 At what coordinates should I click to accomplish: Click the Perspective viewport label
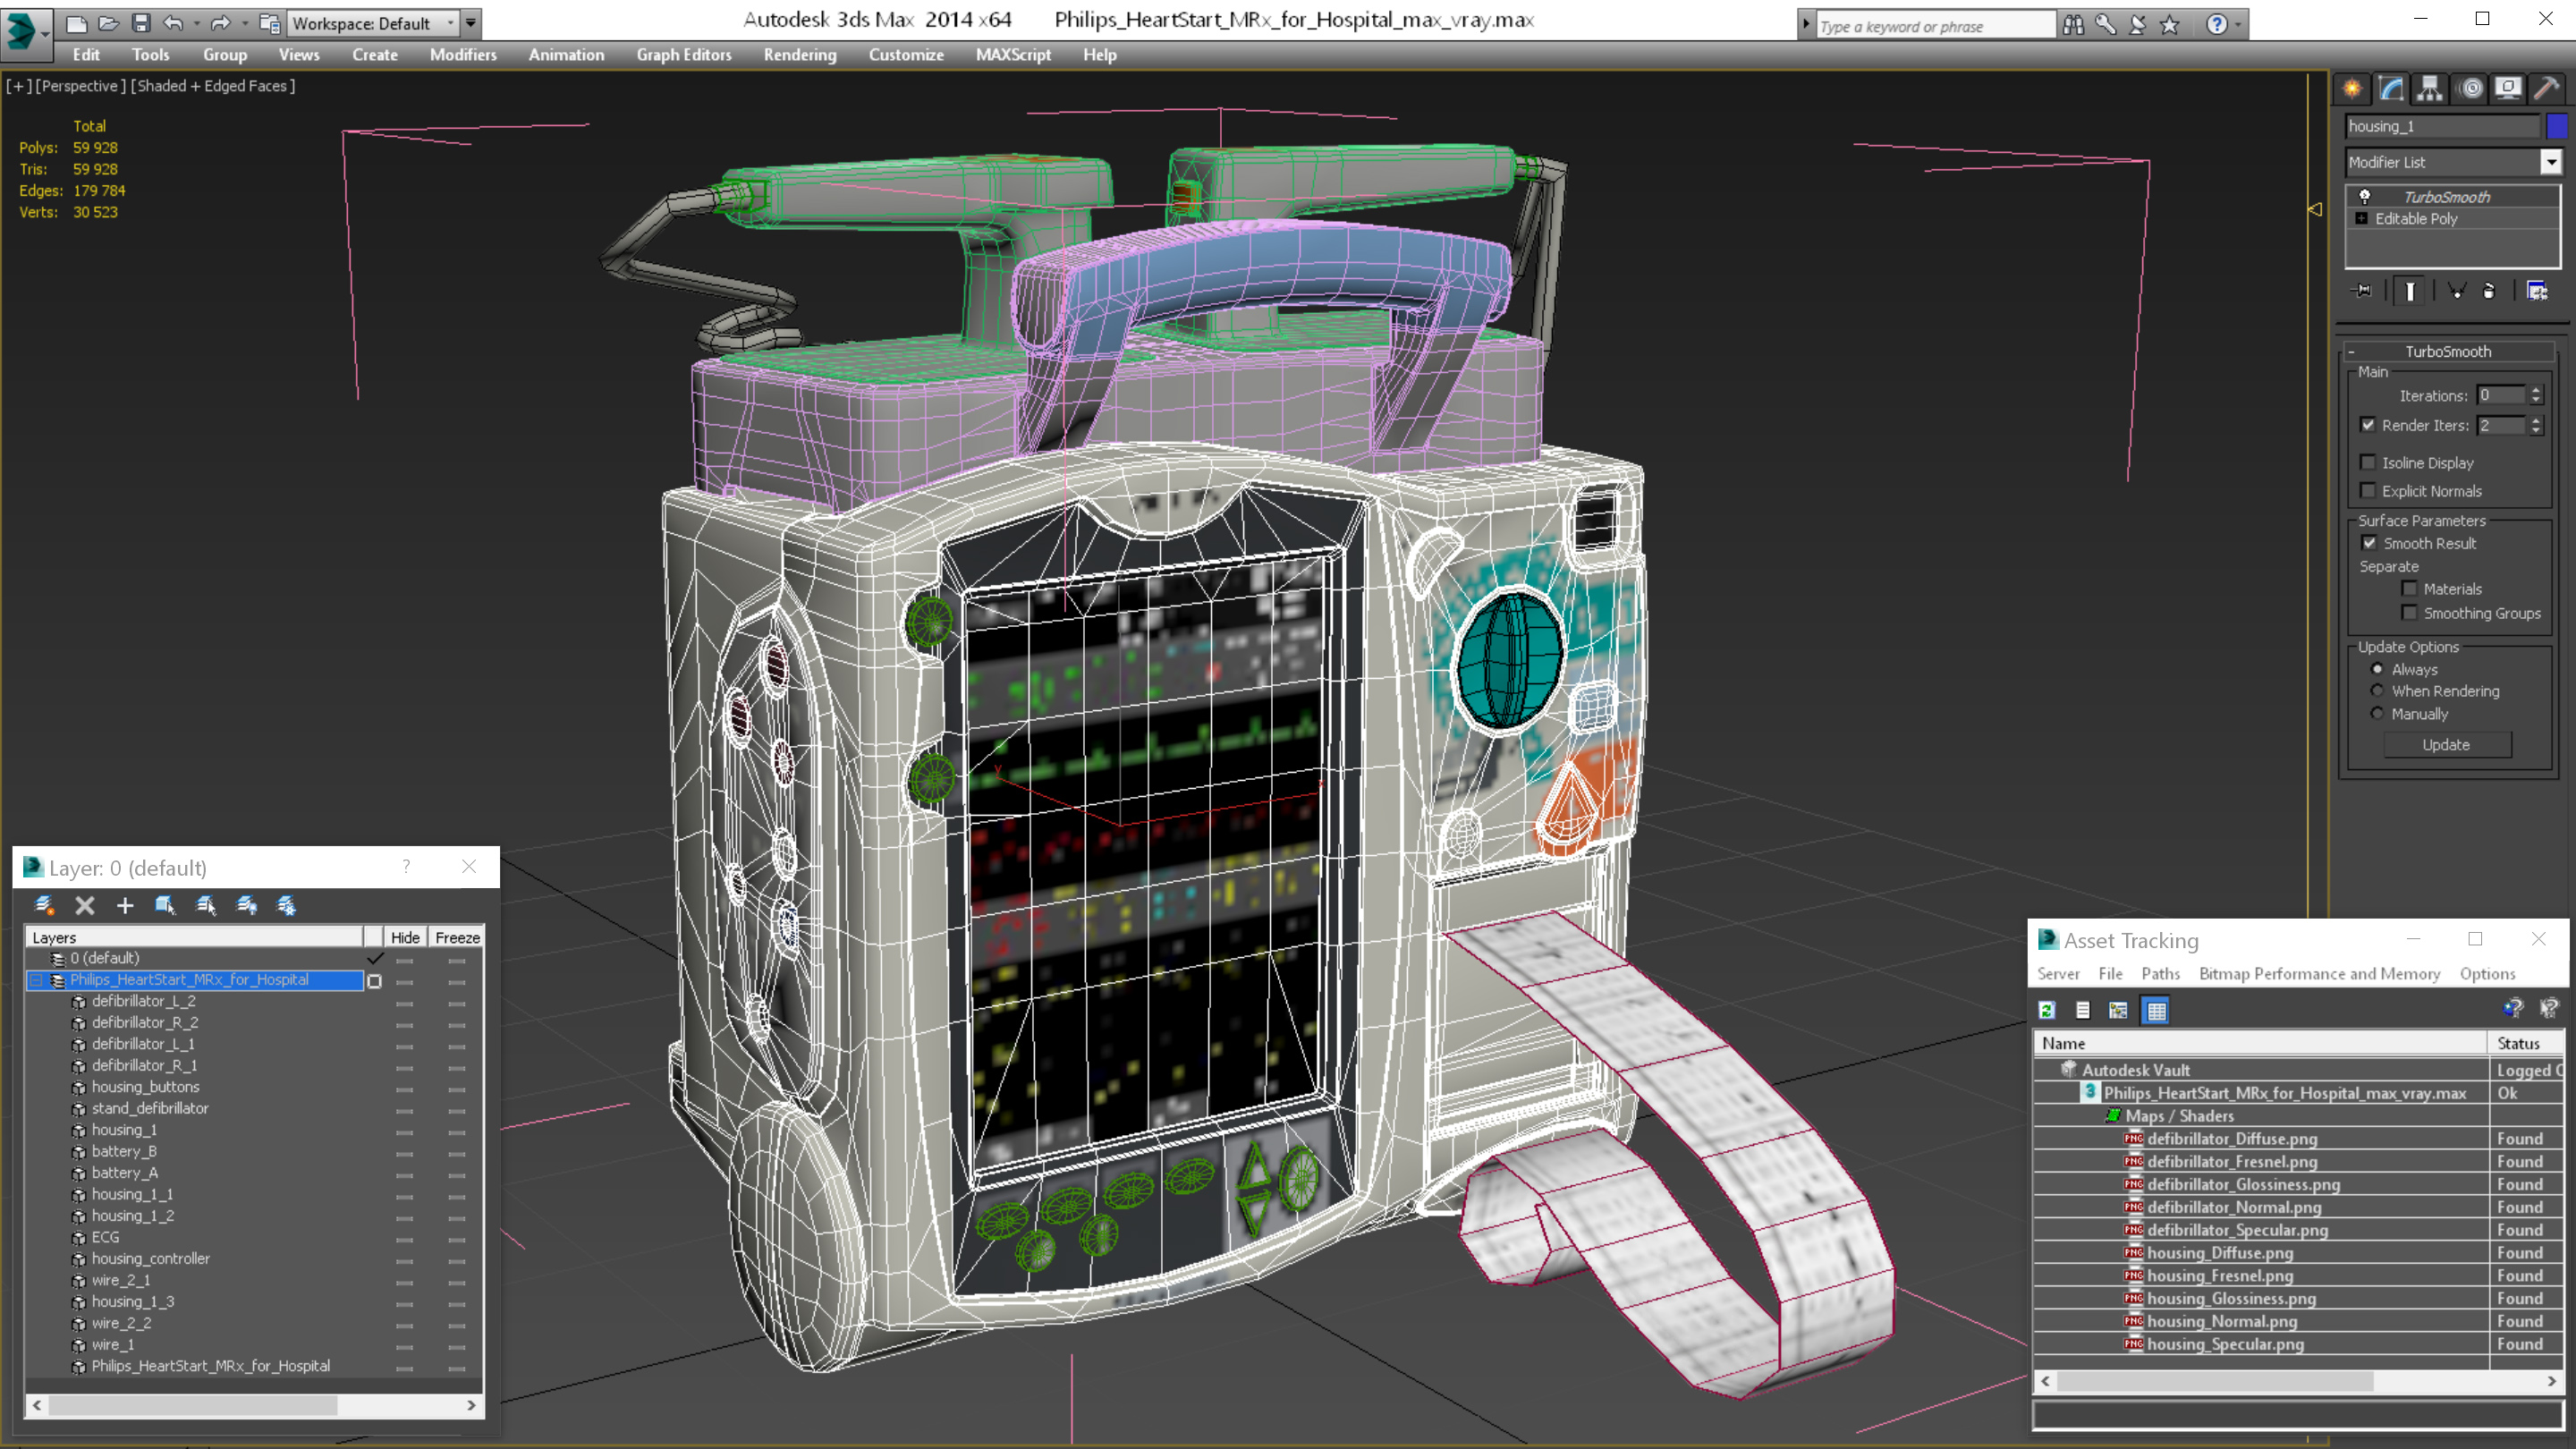coord(81,86)
